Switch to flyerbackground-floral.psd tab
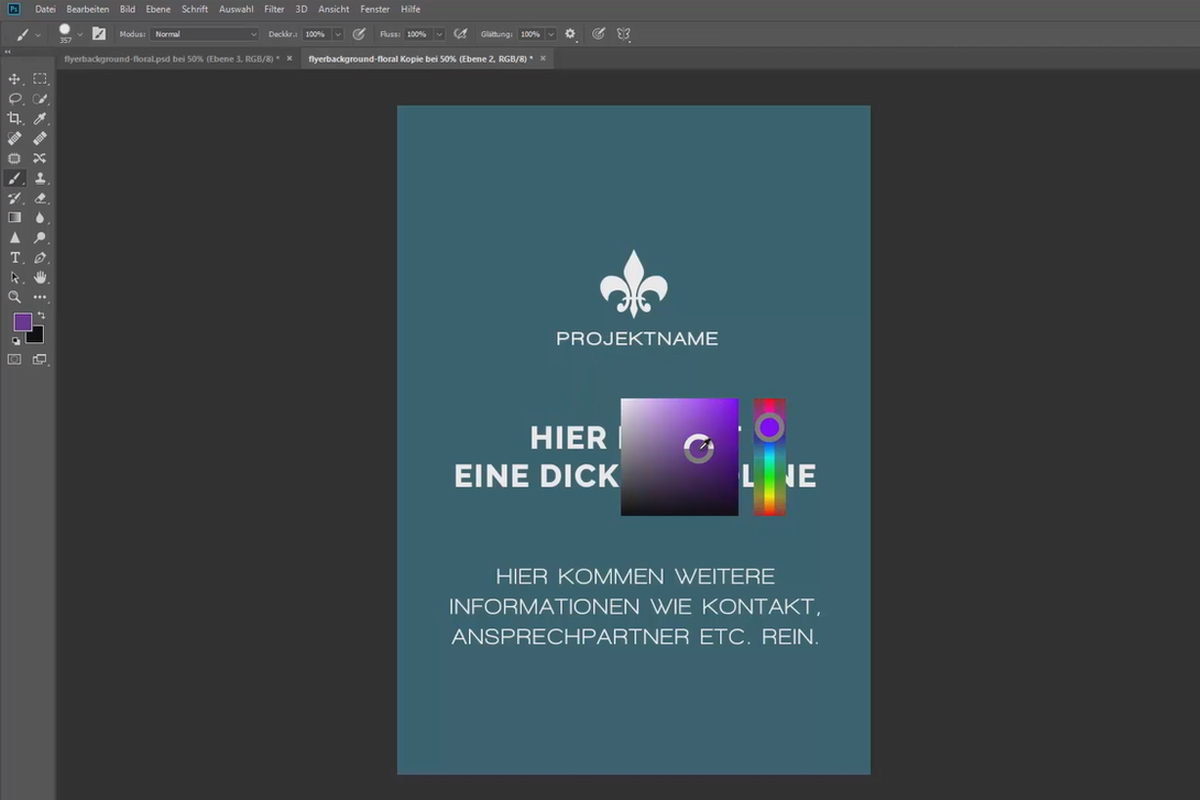 click(x=171, y=59)
